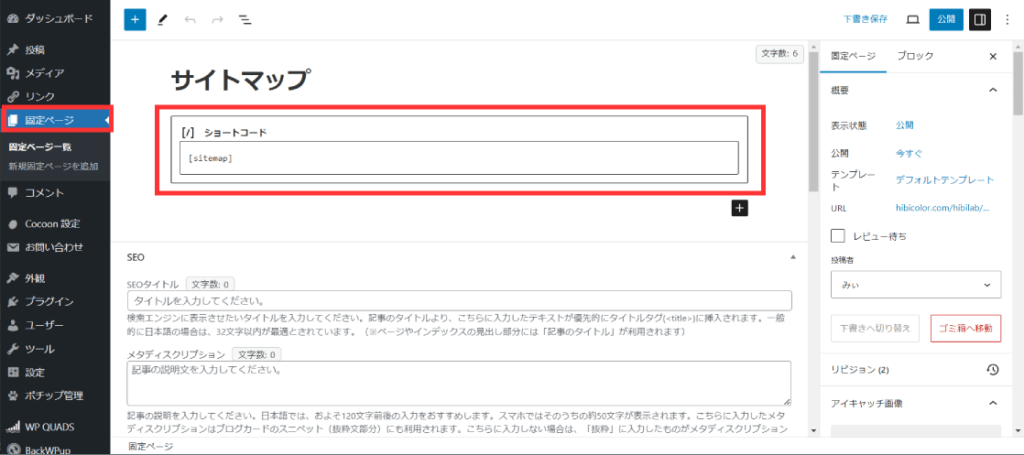Open the デフォルトテンプレート template link
Viewport: 1024px width, 455px height.
point(945,180)
